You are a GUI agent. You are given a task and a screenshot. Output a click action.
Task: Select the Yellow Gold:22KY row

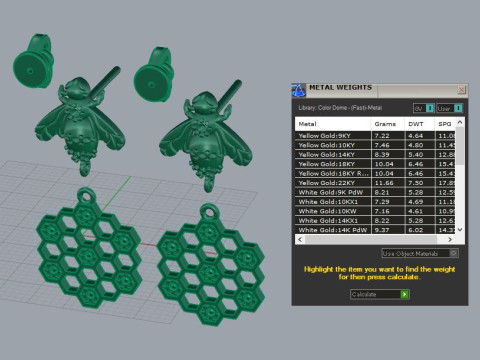pos(375,183)
